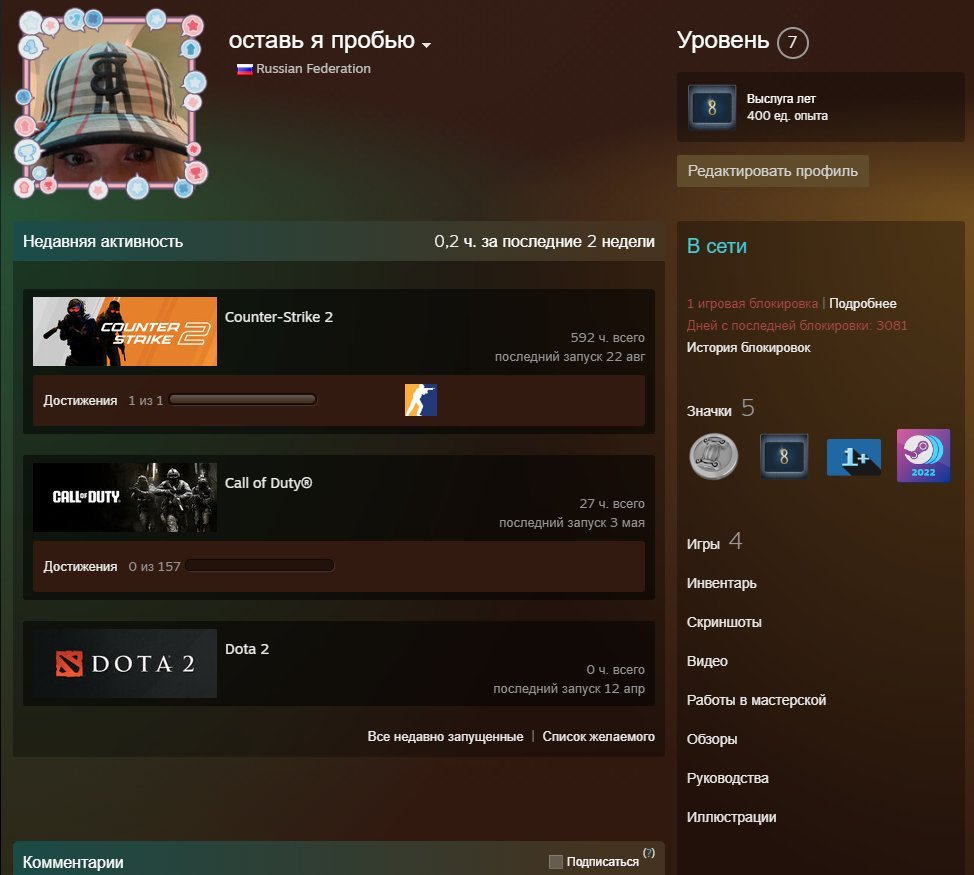Screen dimensions: 974x875
Task: Click последний запуск 12 апр text
Action: pyautogui.click(x=569, y=689)
